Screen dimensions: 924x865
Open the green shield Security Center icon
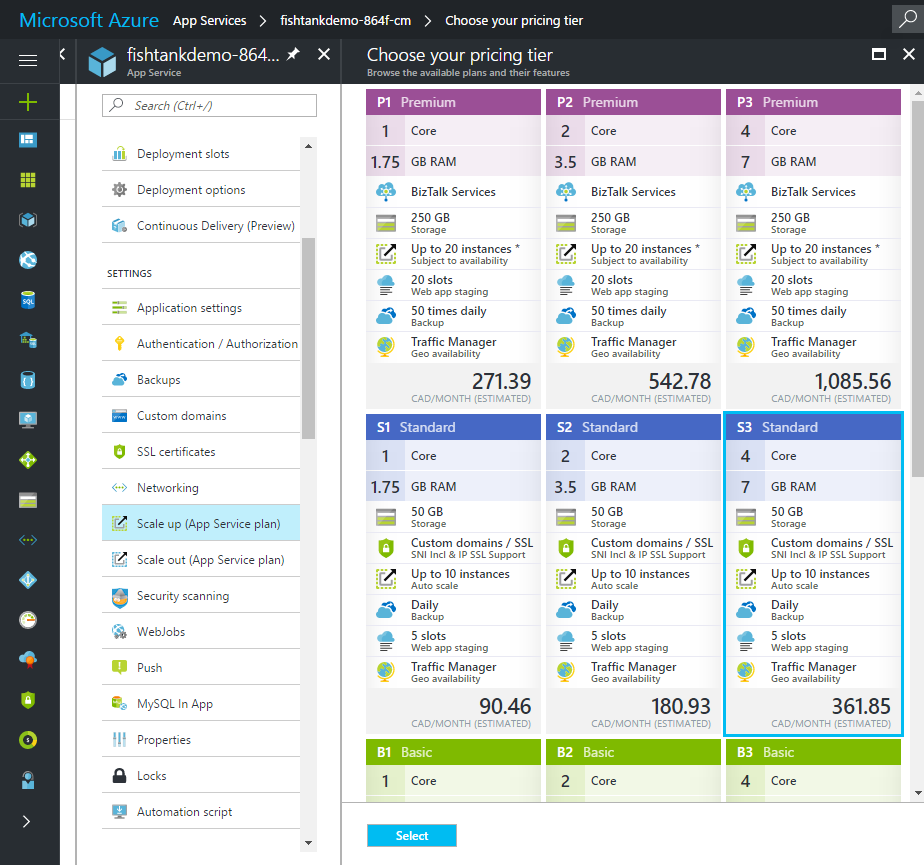coord(28,700)
